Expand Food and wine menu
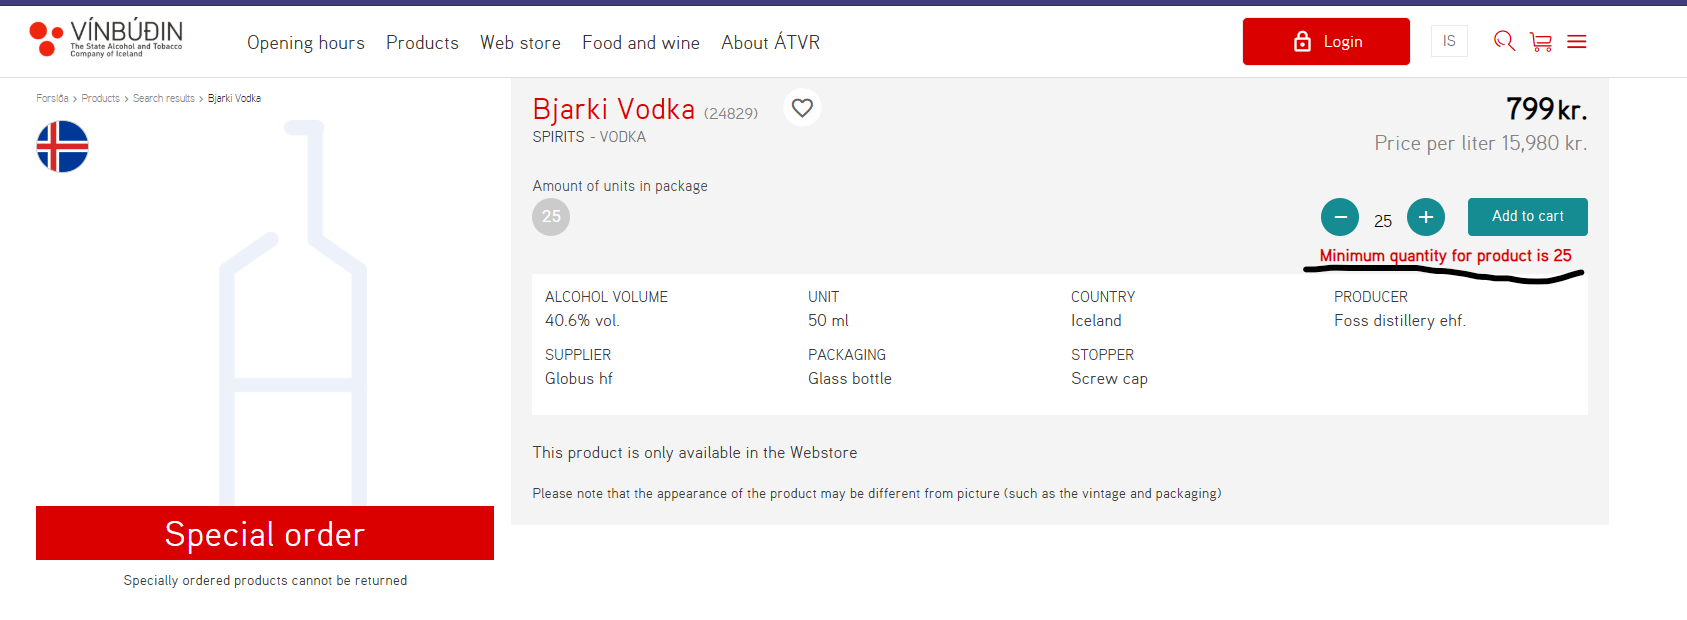This screenshot has height=620, width=1687. [641, 43]
